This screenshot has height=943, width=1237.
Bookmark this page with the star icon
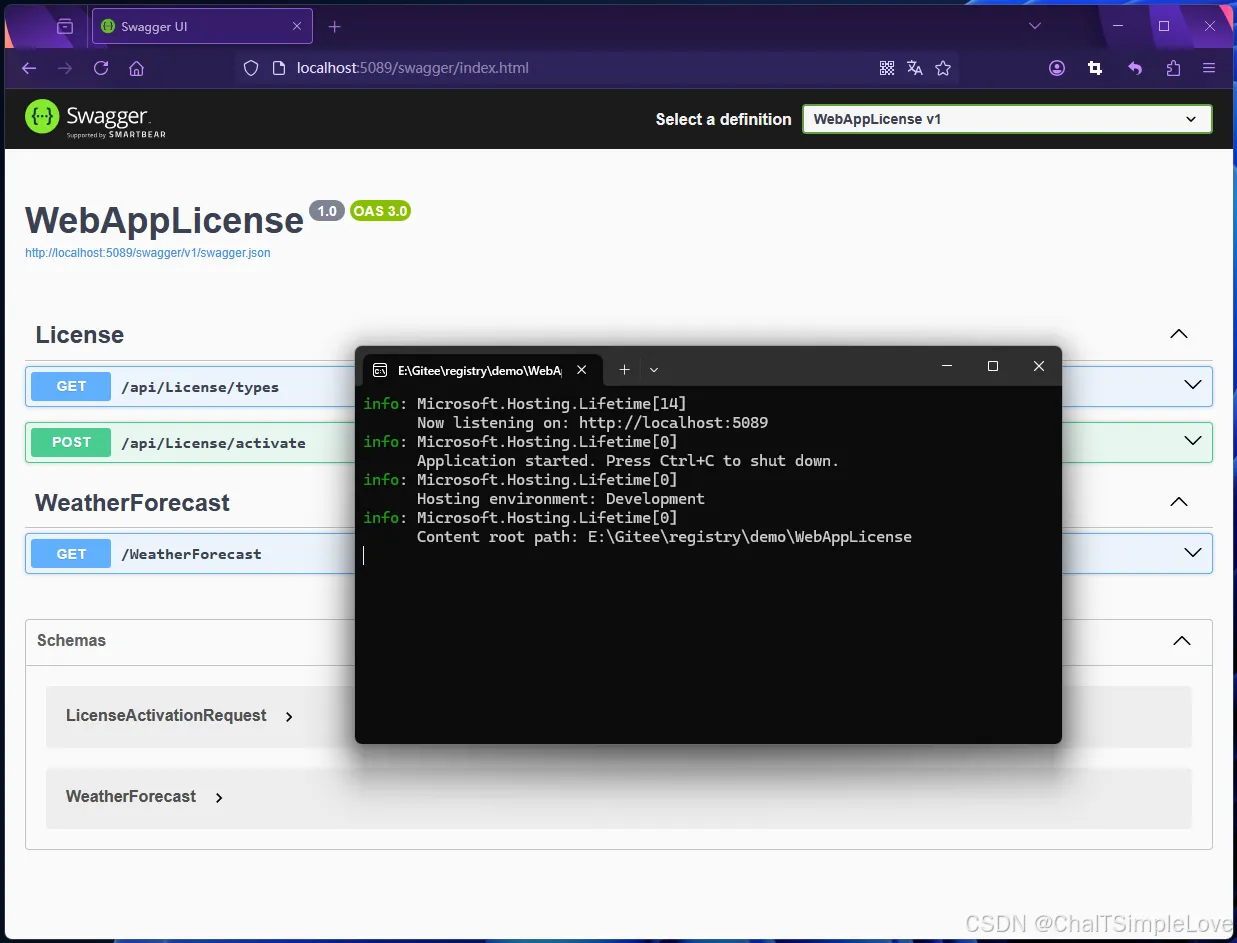942,68
